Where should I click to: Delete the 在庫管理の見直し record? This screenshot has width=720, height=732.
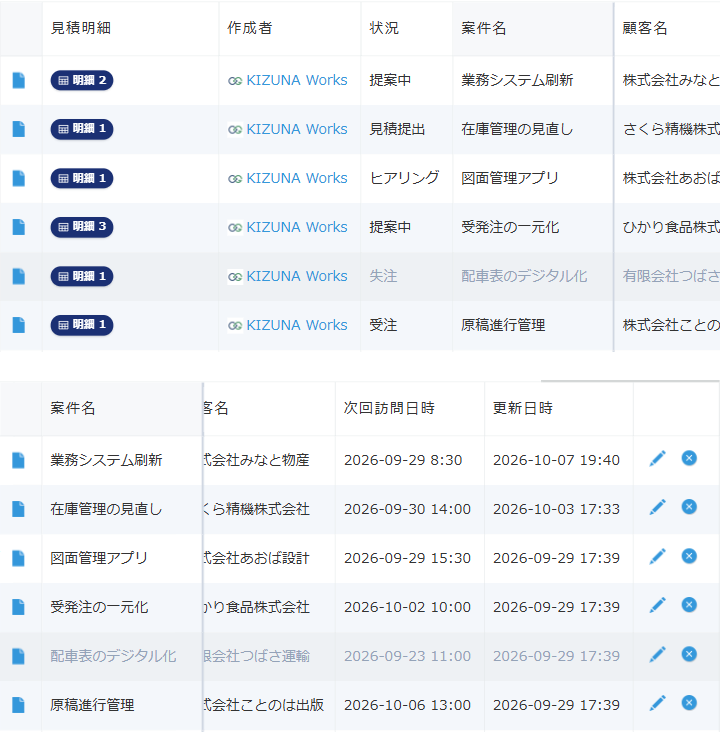pos(689,507)
